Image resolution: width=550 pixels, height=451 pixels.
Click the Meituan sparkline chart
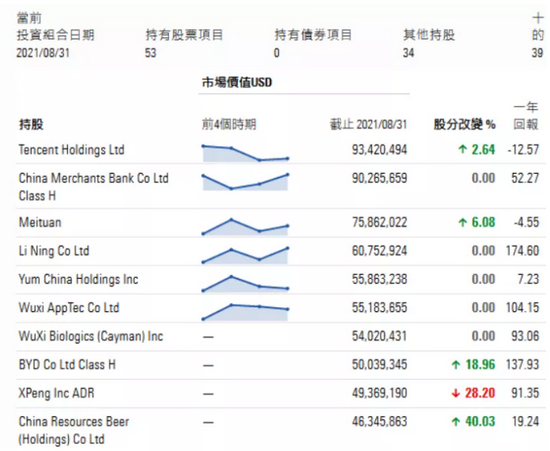[245, 226]
